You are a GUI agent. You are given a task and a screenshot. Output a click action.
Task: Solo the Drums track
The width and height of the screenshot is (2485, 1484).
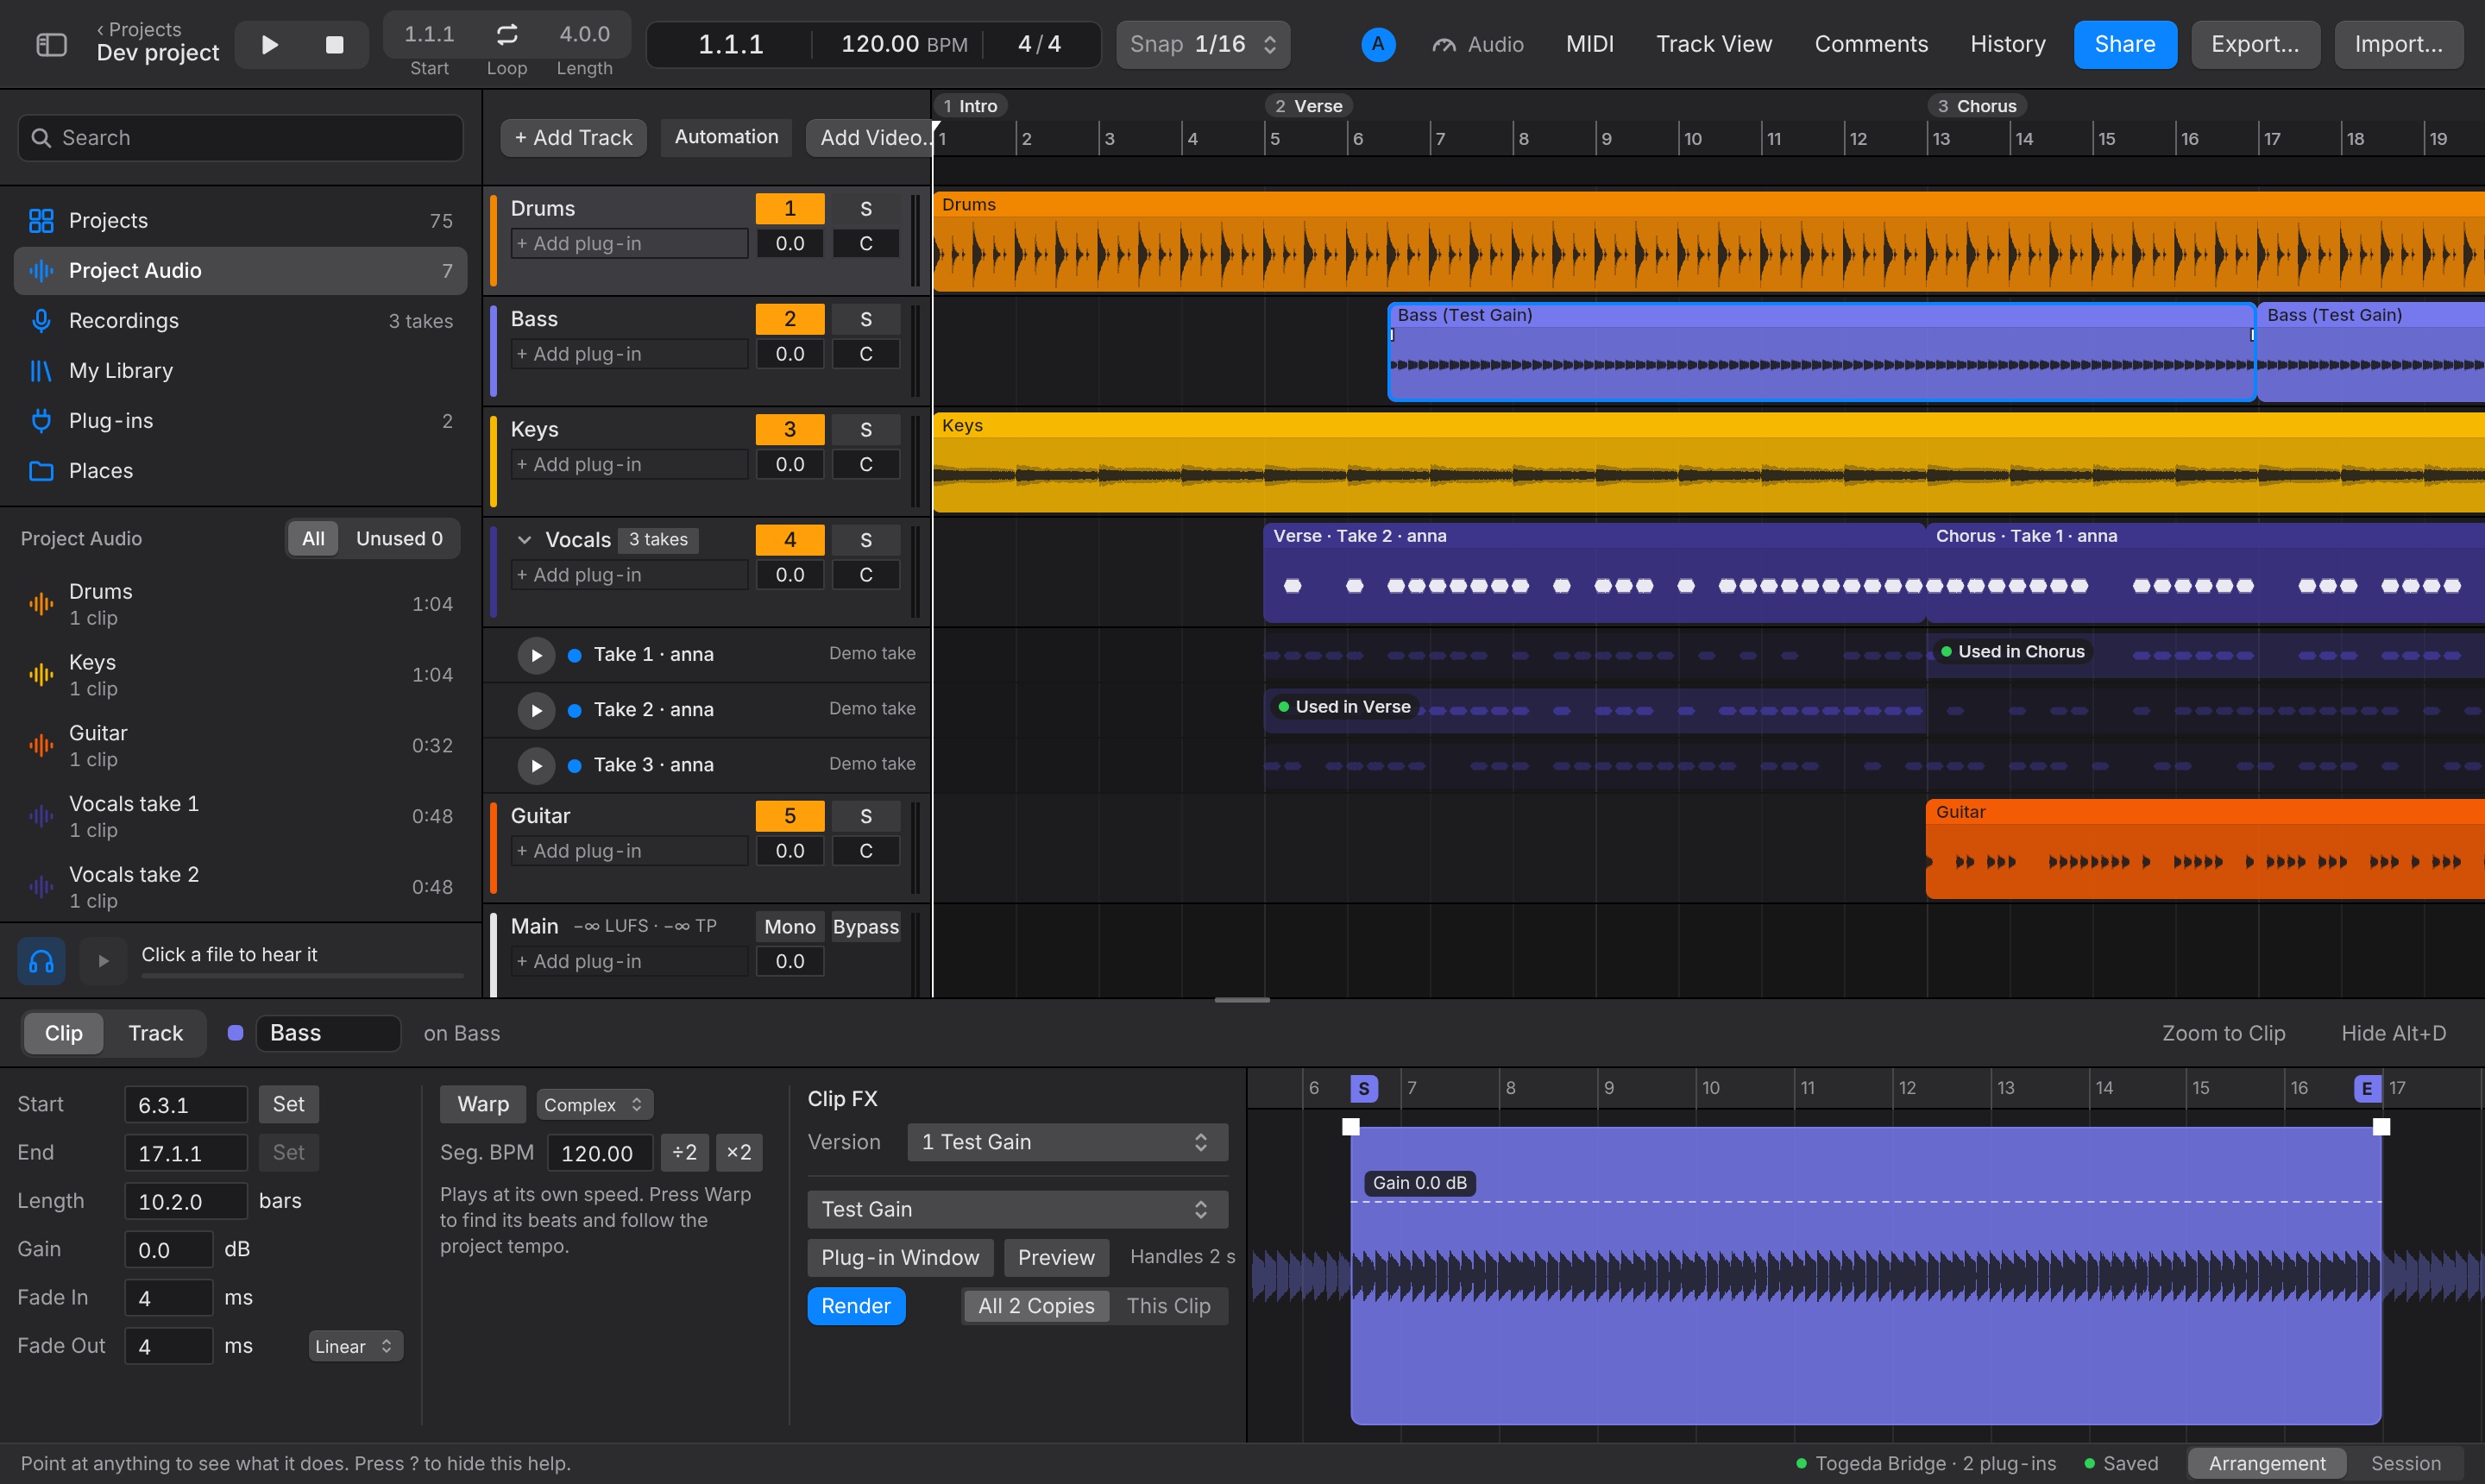[865, 208]
